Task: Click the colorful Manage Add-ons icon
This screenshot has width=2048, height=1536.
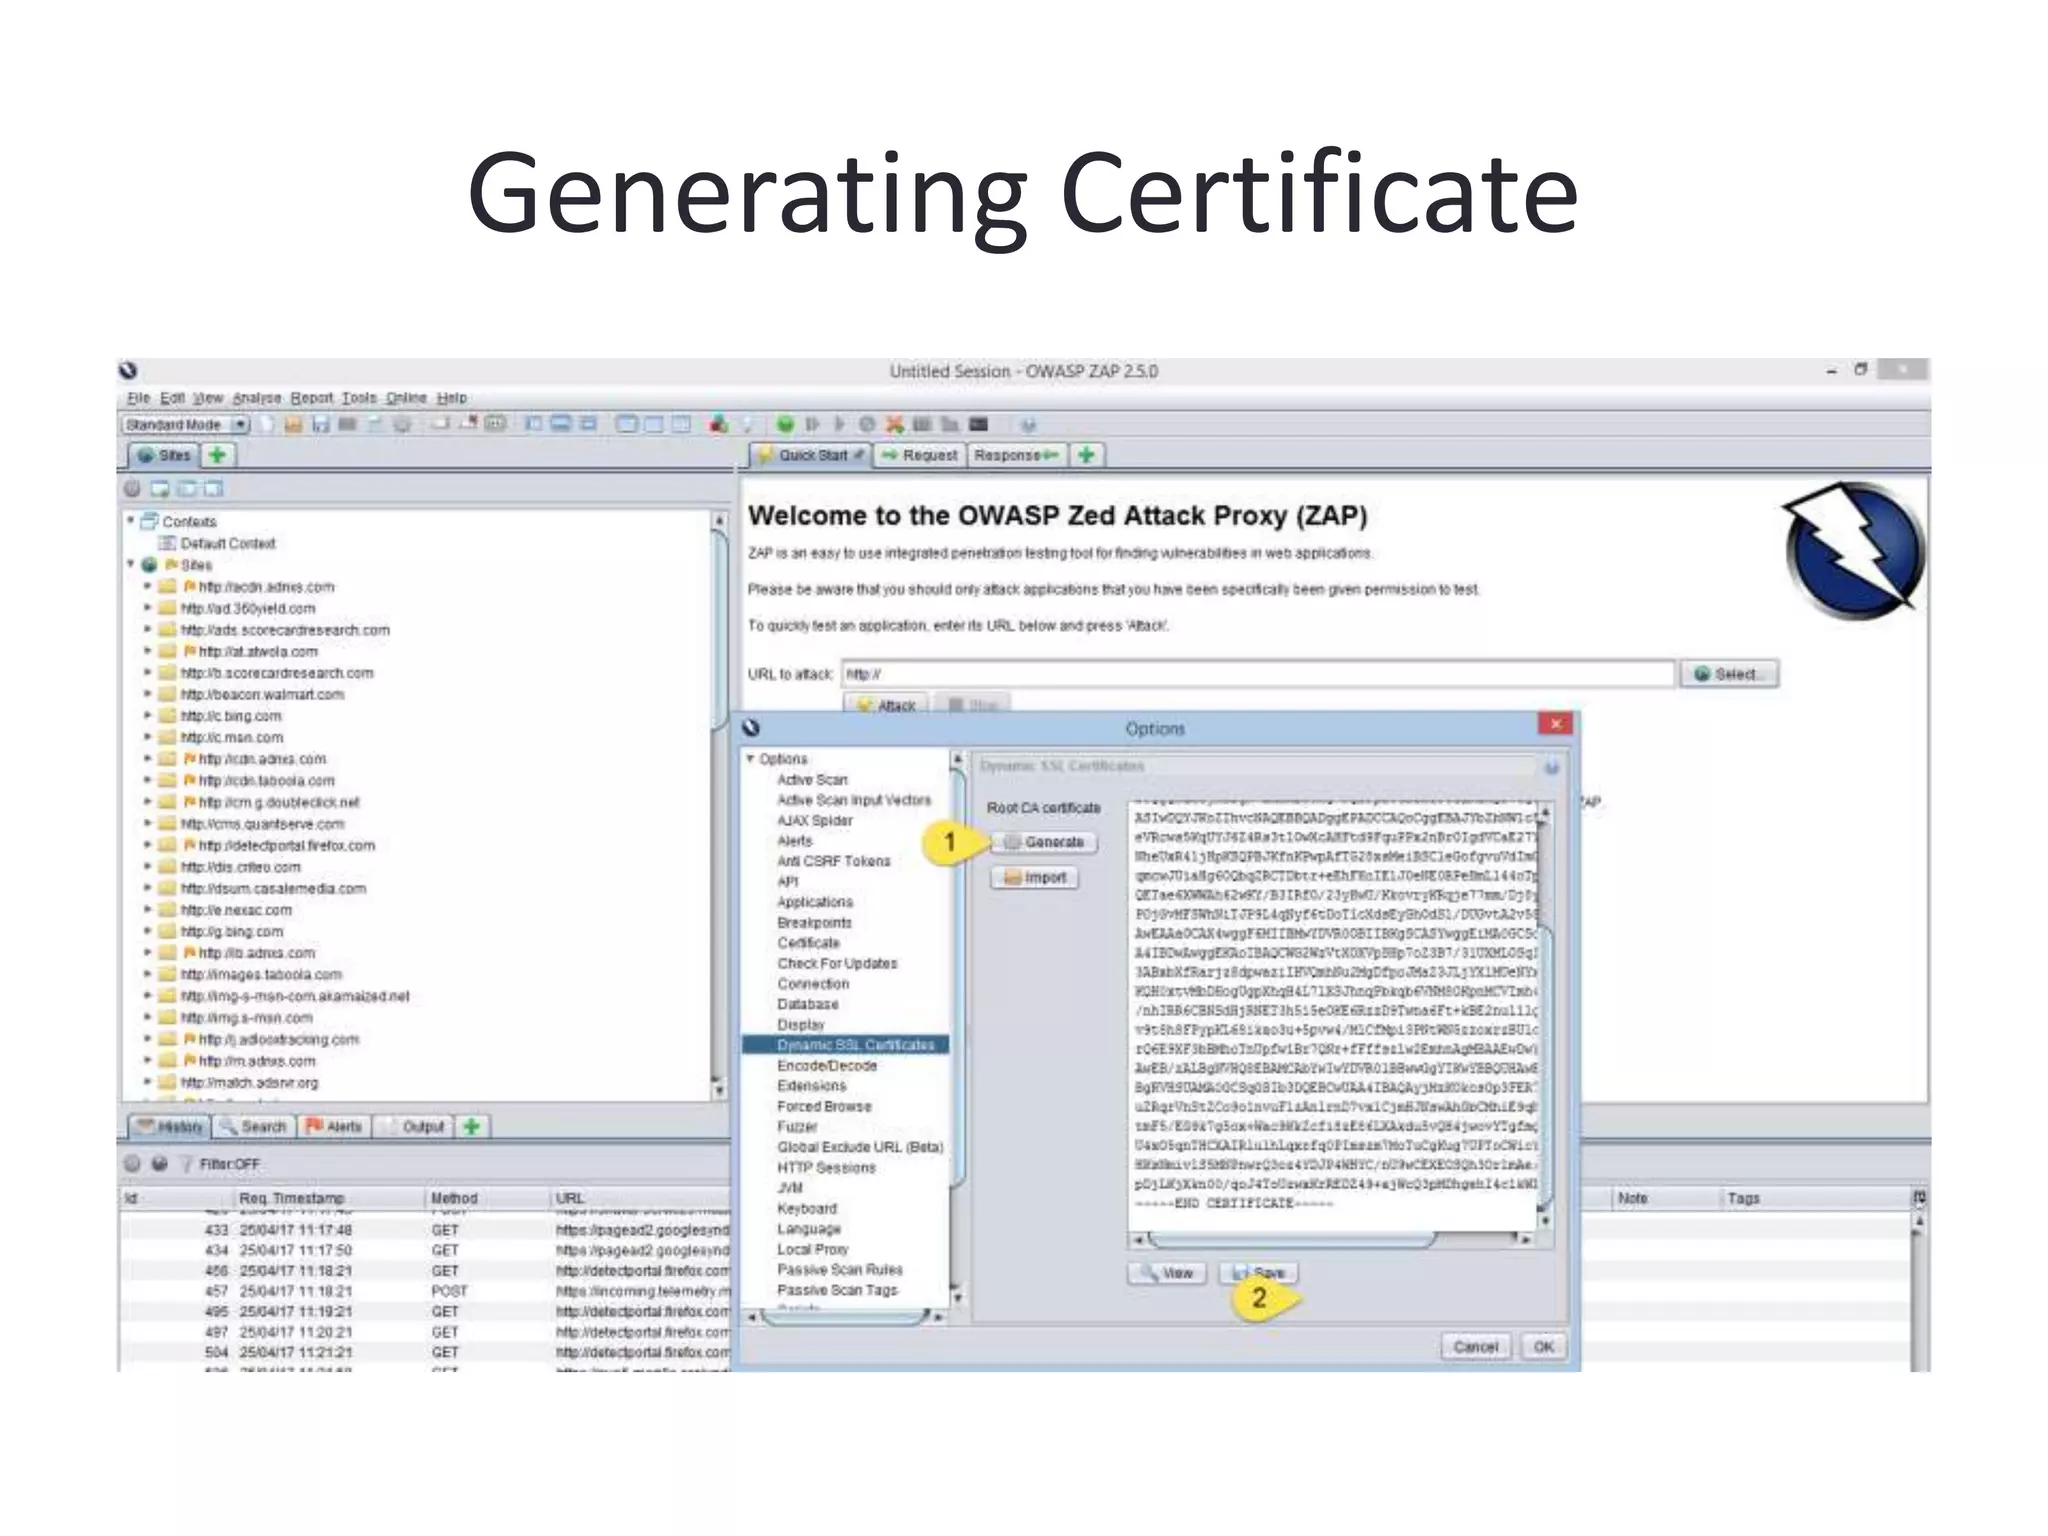Action: click(x=718, y=424)
